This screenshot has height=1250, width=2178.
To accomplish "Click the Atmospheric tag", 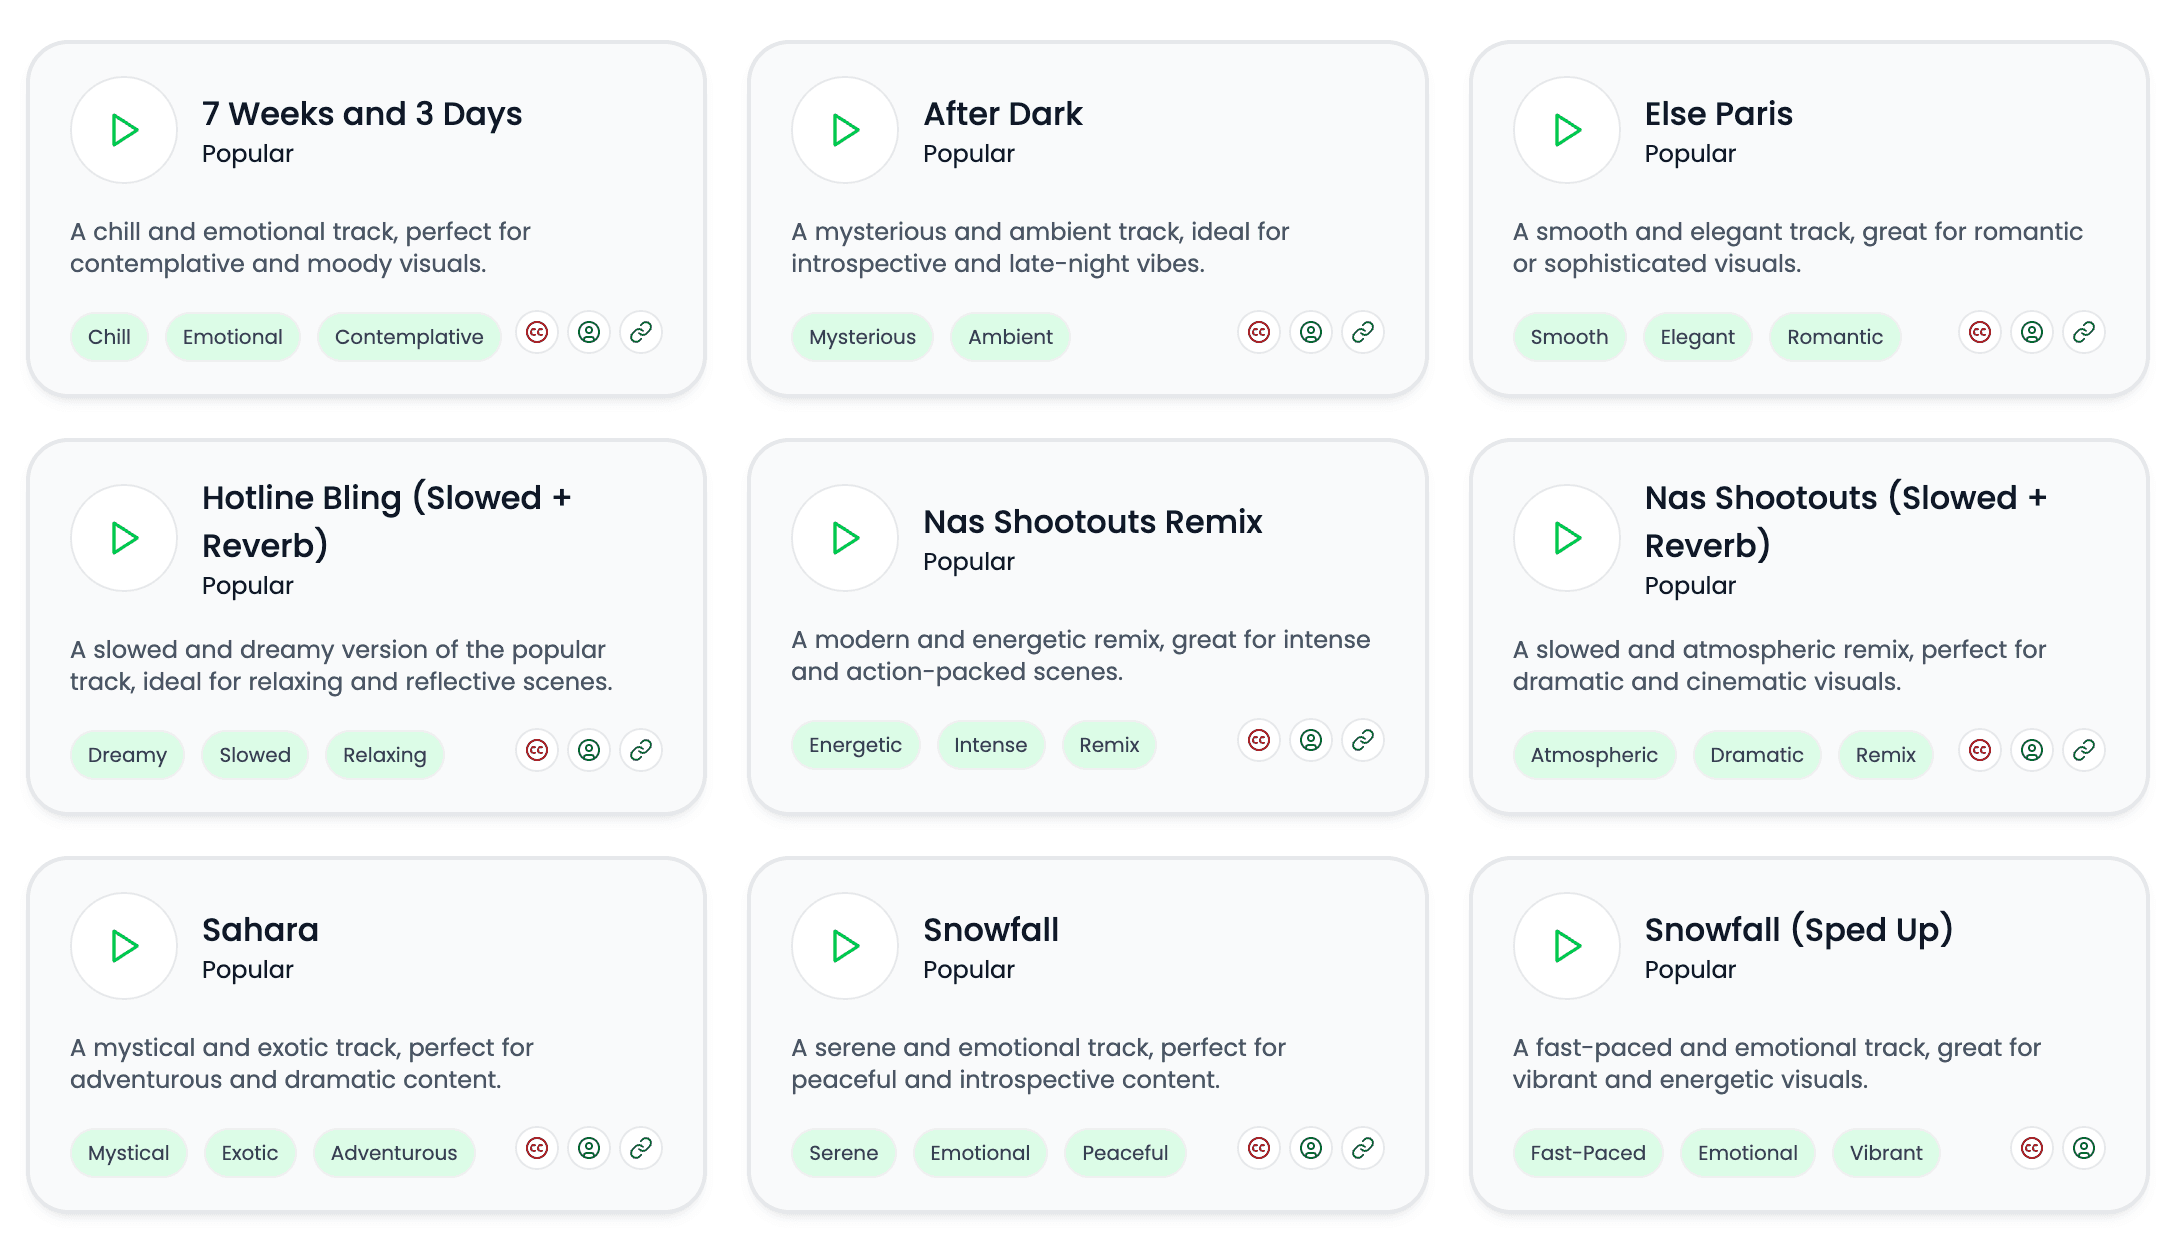I will pos(1594,755).
